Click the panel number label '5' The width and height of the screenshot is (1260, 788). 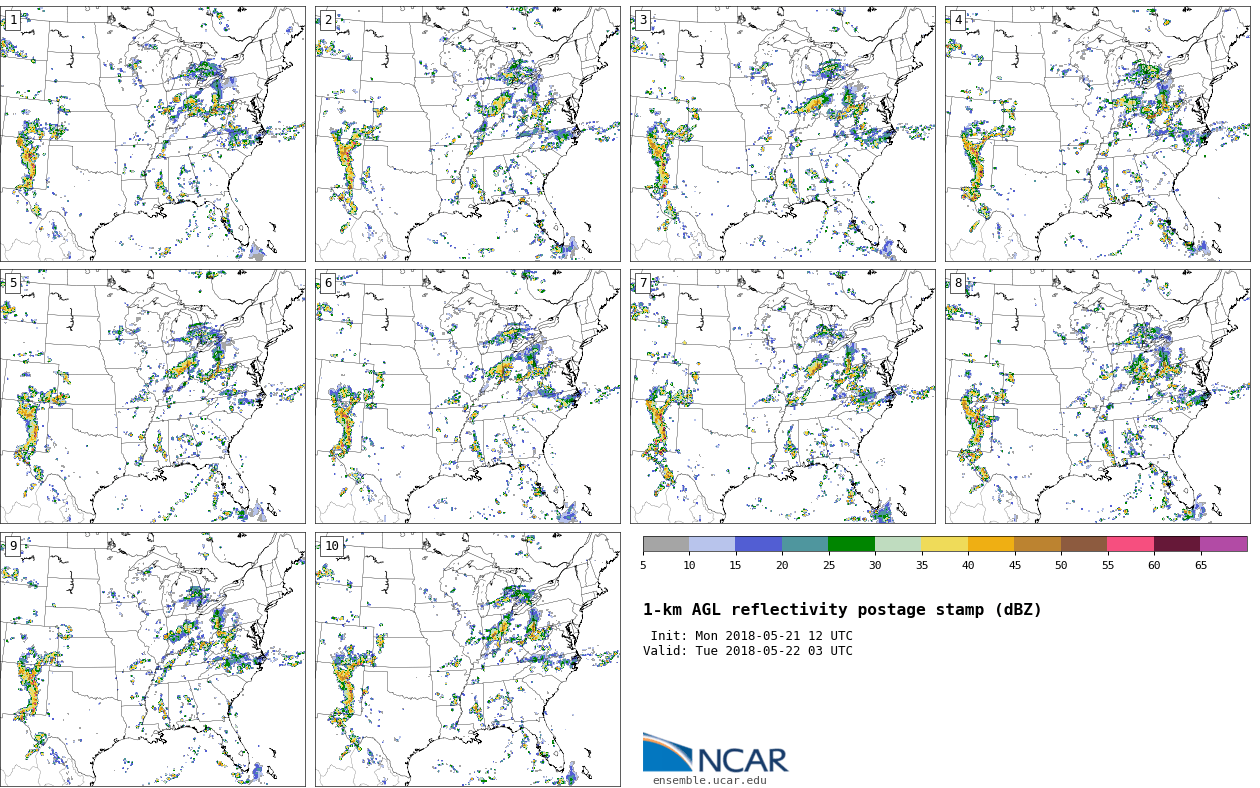click(13, 283)
